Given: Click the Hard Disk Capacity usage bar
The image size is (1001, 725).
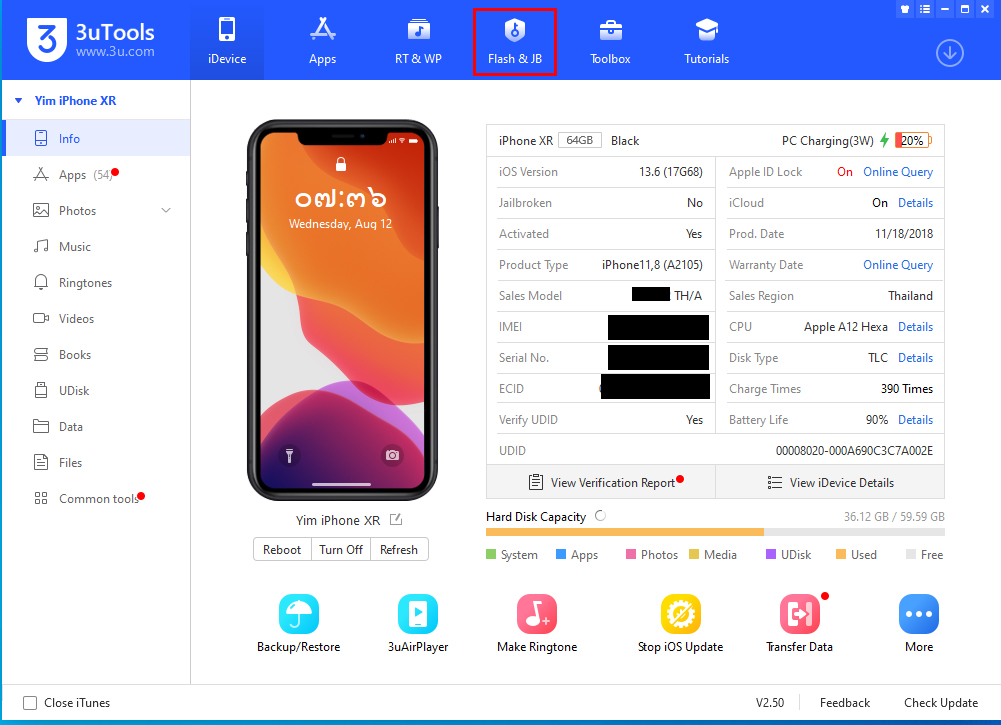Looking at the screenshot, I should click(714, 532).
